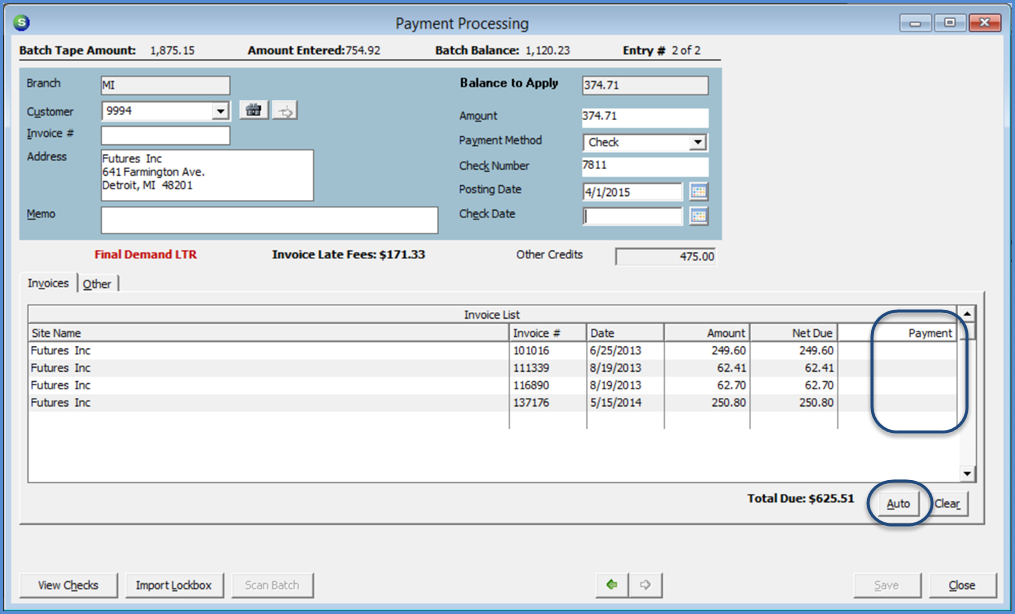
Task: Expand the Customer dropdown list
Action: point(220,112)
